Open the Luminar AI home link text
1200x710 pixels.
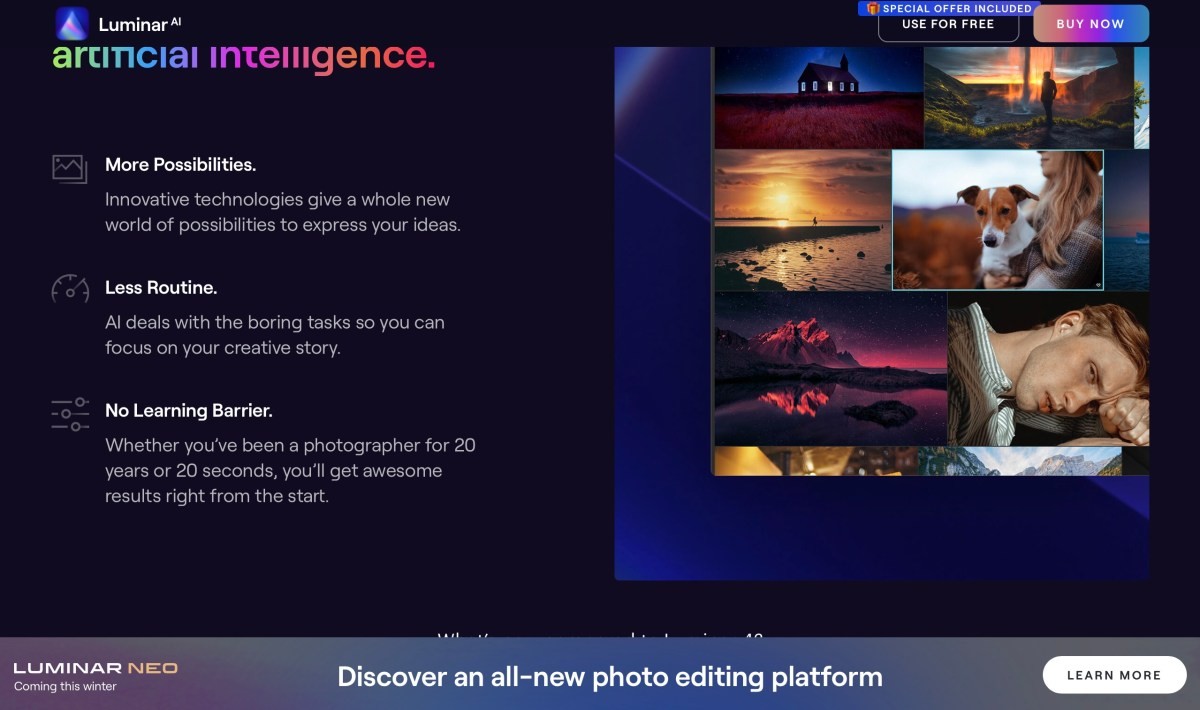[x=140, y=24]
